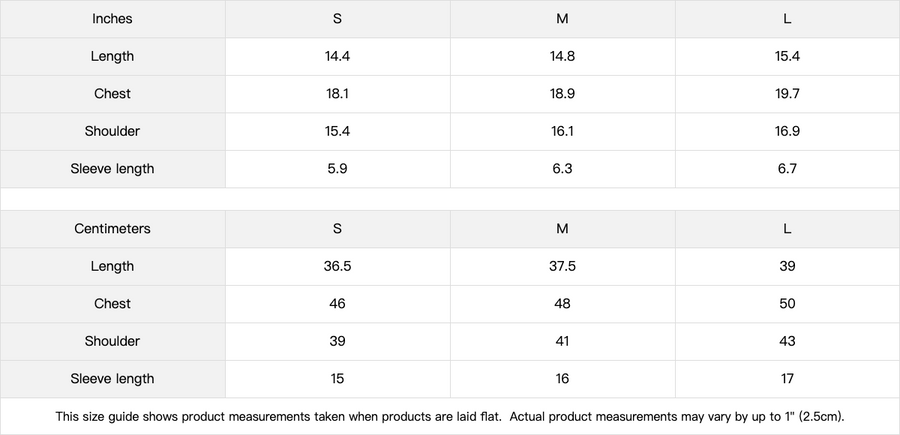The image size is (900, 435).
Task: Click the 16.9 shoulder value
Action: pyautogui.click(x=787, y=131)
